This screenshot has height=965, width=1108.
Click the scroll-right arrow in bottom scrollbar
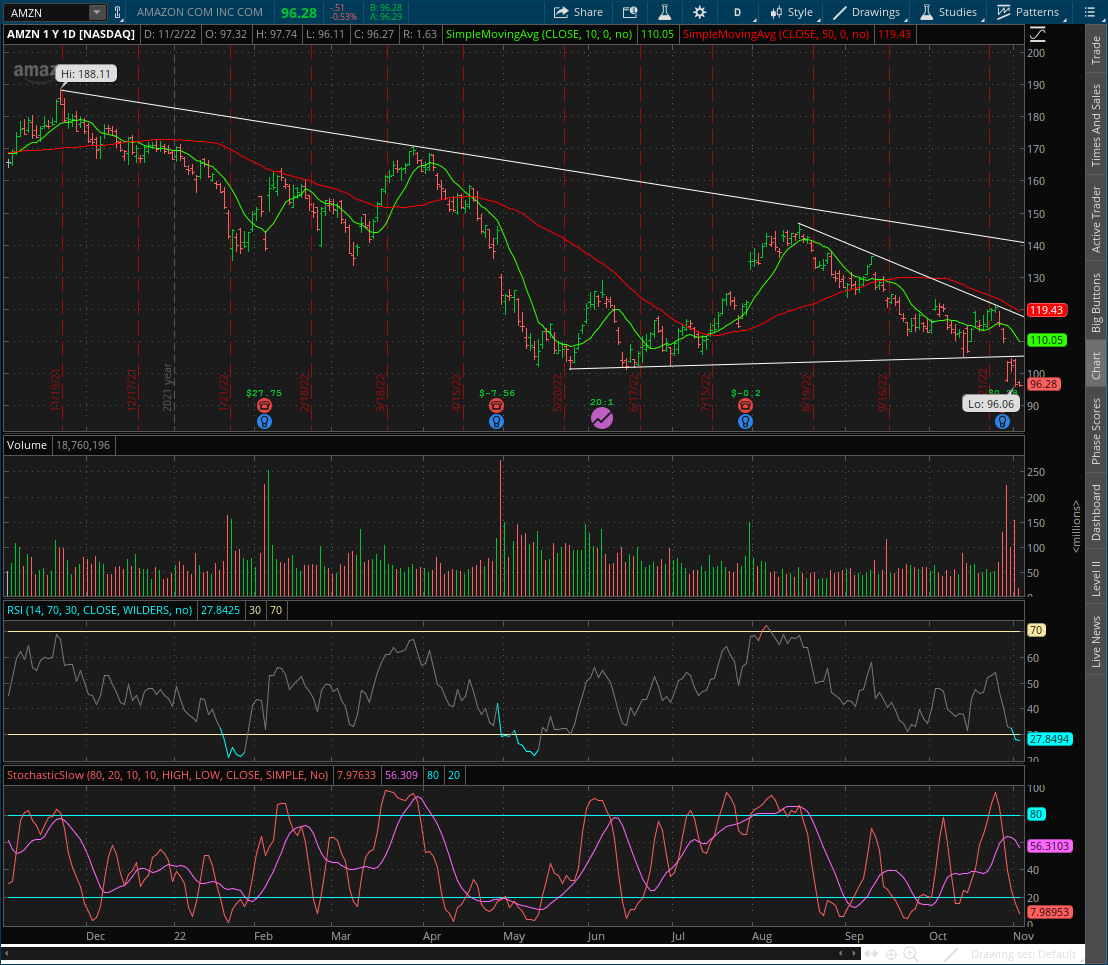click(x=855, y=954)
